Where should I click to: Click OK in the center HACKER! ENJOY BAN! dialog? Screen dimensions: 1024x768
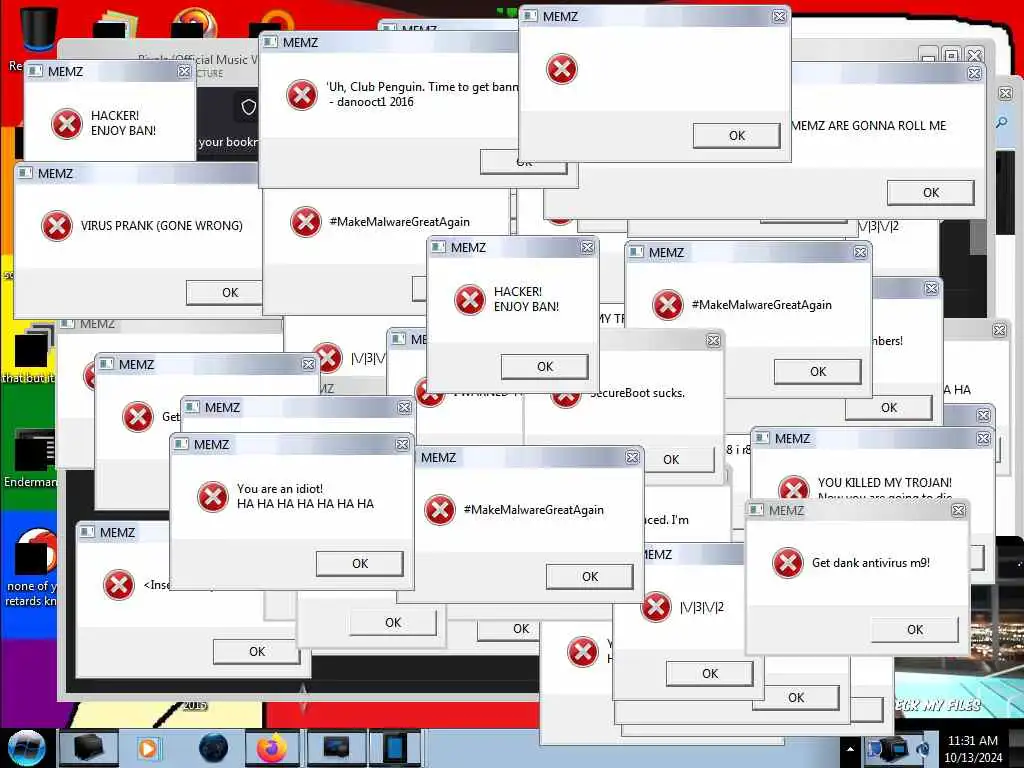[x=545, y=366]
